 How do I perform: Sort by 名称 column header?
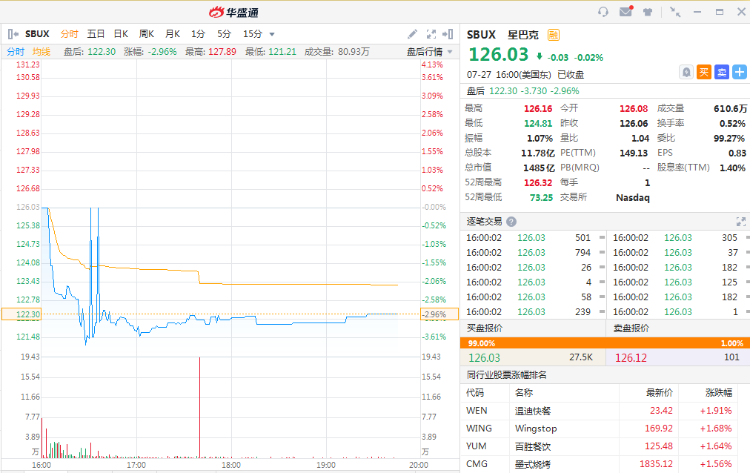524,393
